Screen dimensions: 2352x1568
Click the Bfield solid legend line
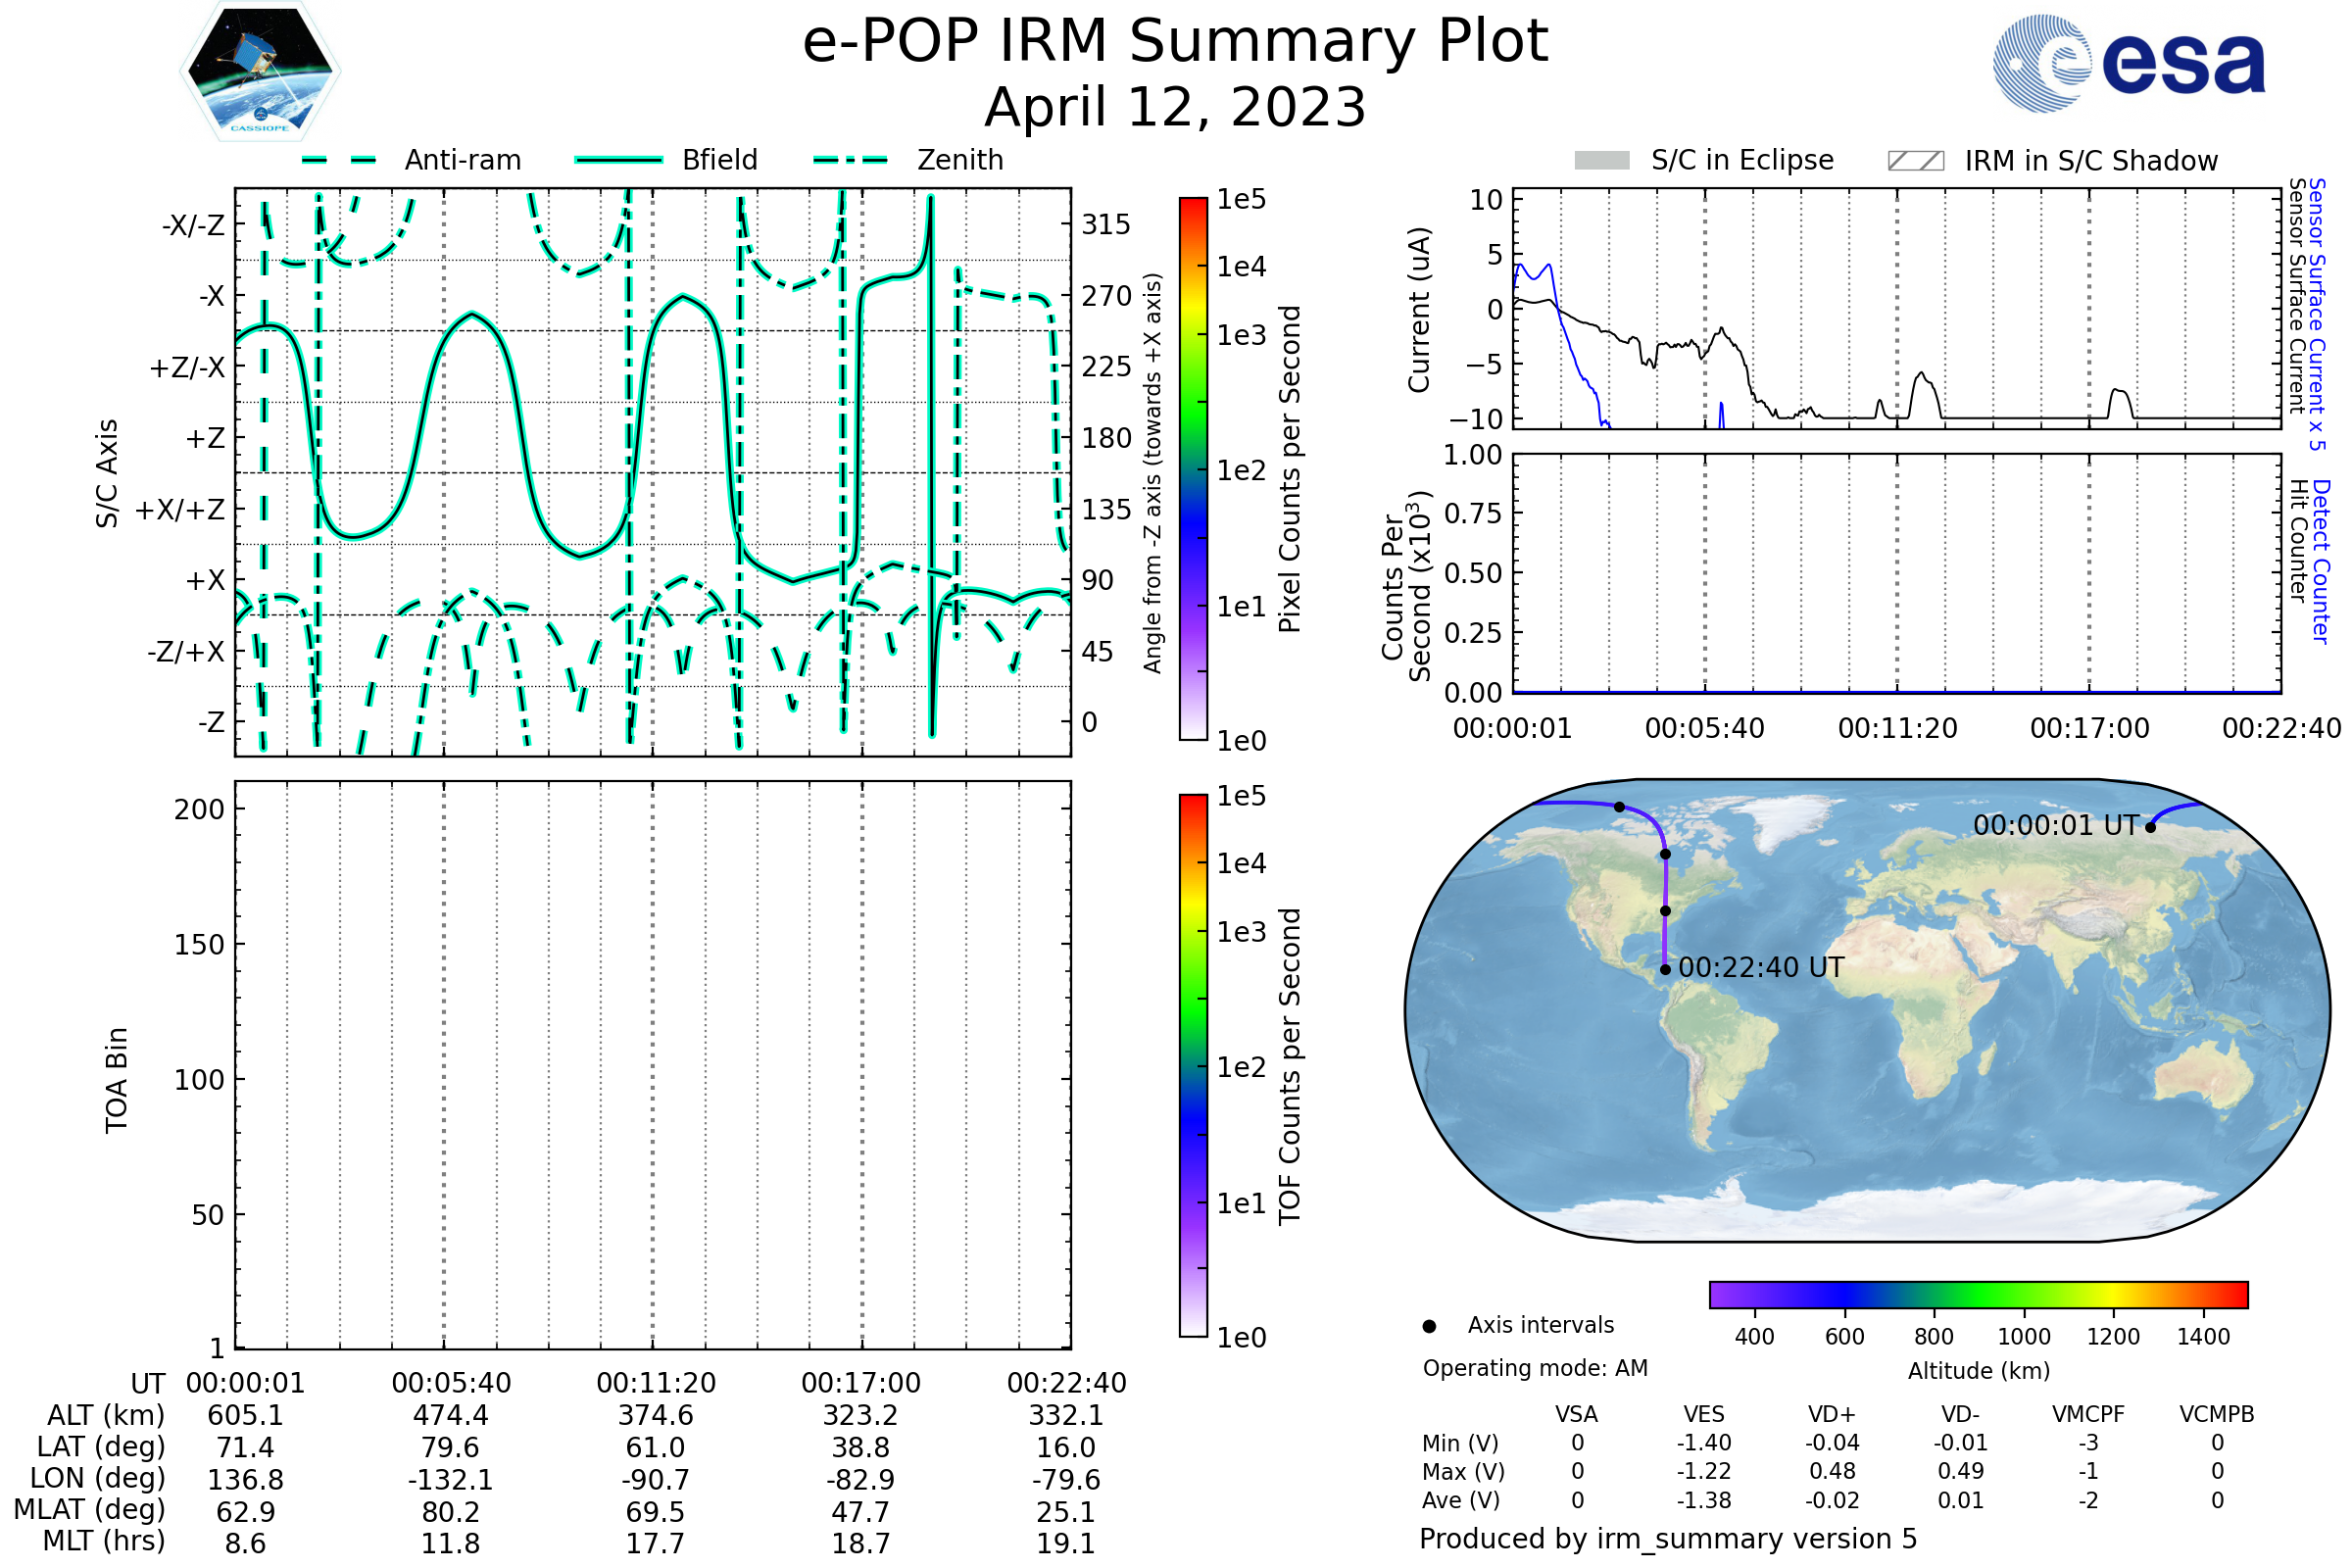click(618, 160)
